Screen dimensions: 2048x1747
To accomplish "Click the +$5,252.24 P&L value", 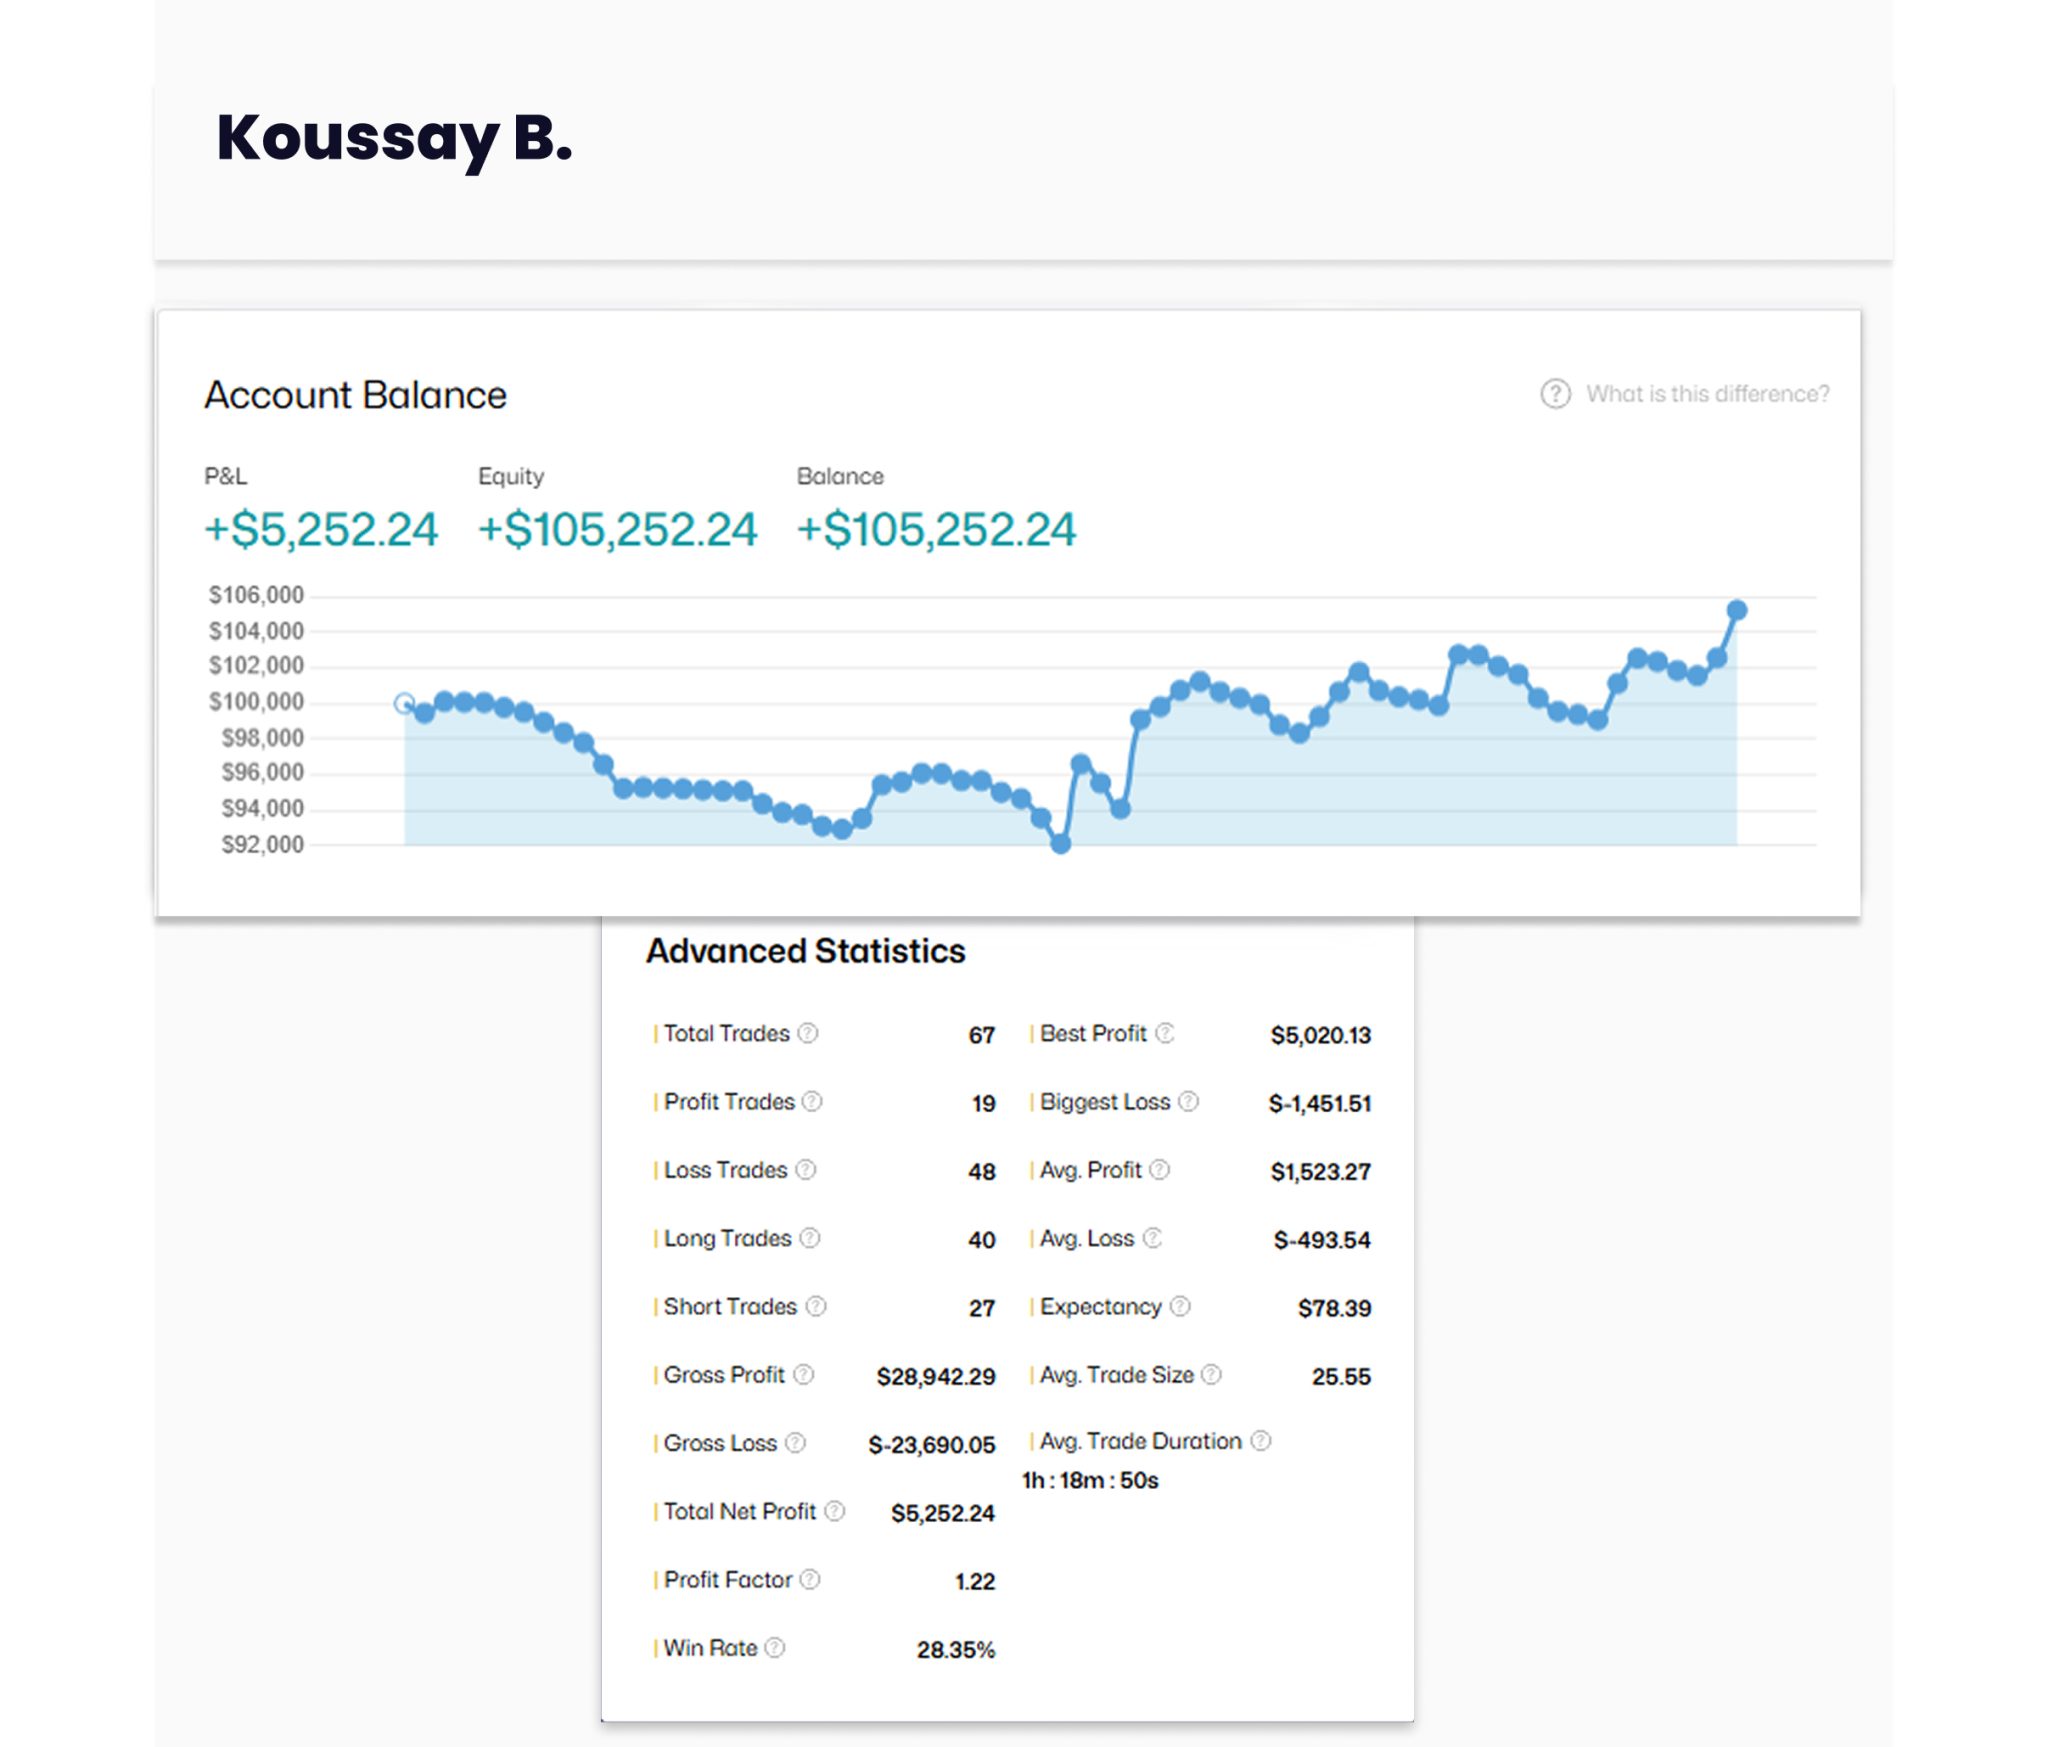I will pyautogui.click(x=321, y=529).
